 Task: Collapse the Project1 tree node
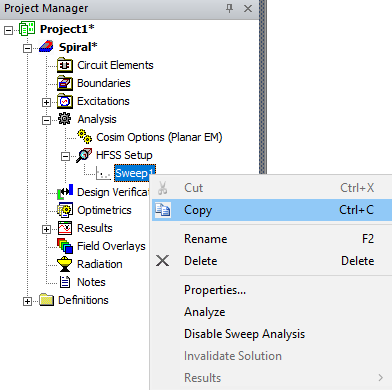9,30
